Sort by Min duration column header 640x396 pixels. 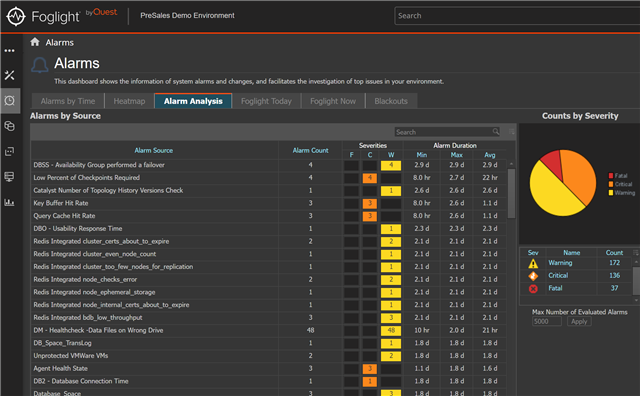pos(422,155)
